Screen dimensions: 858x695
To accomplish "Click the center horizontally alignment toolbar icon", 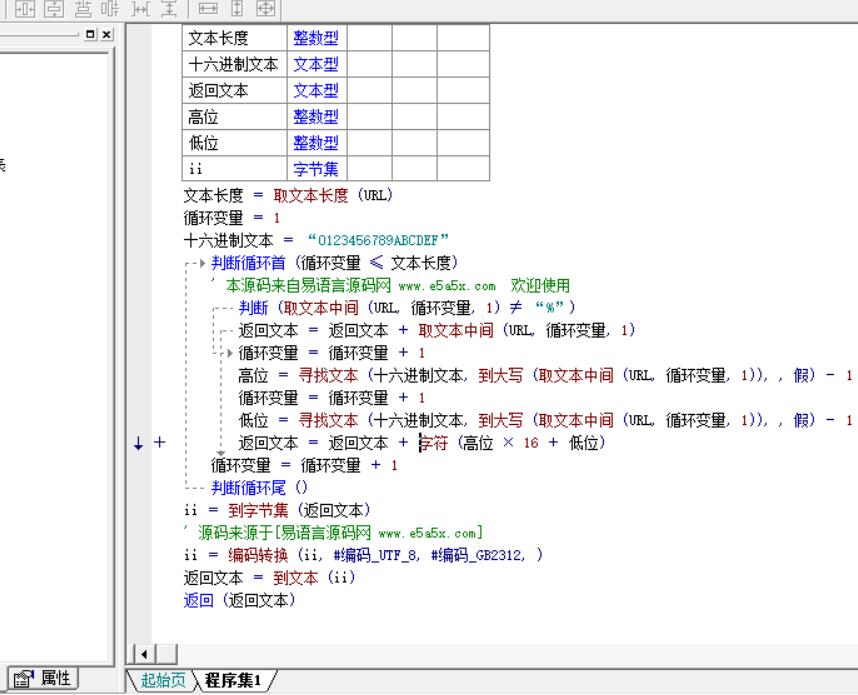I will (26, 9).
